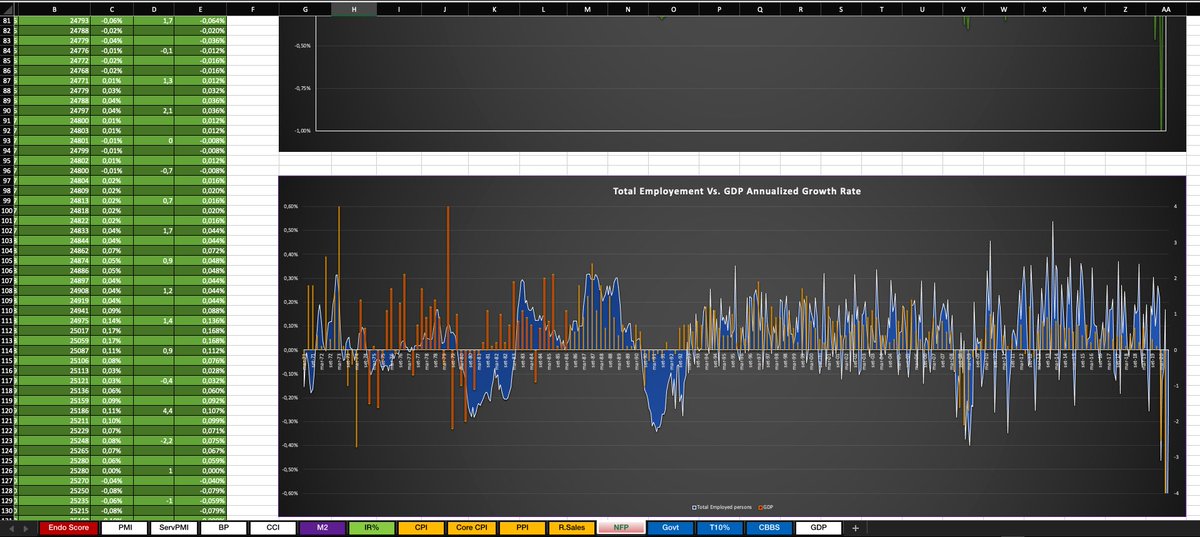Select column E header
This screenshot has width=1200, height=537.
coord(202,8)
